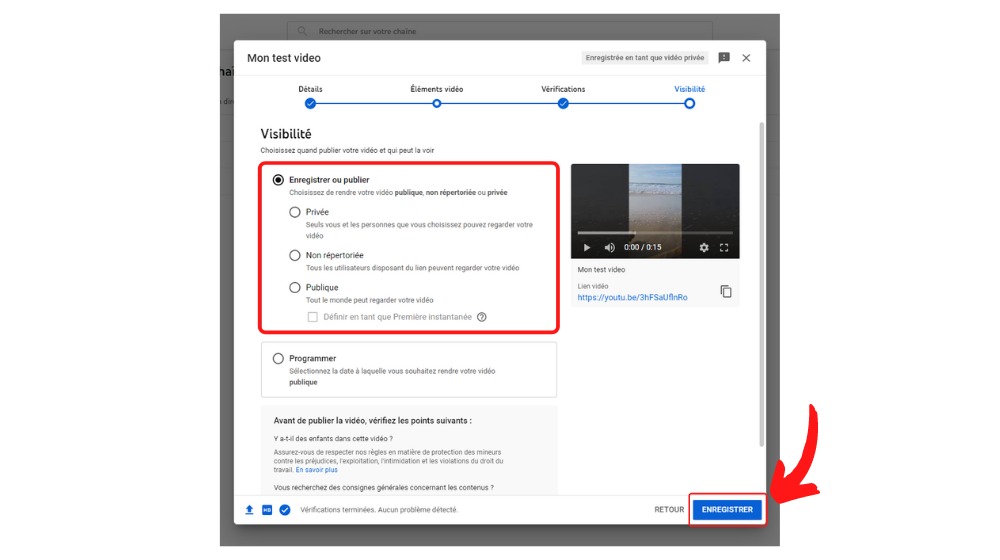Screen dimensions: 1000x560
Task: Open the youtu.be video link
Action: pyautogui.click(x=633, y=297)
